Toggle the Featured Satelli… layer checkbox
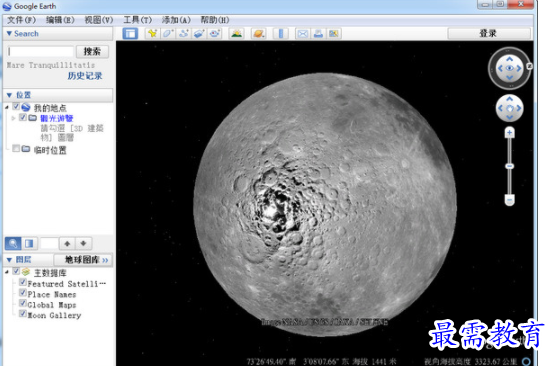 [x=23, y=282]
